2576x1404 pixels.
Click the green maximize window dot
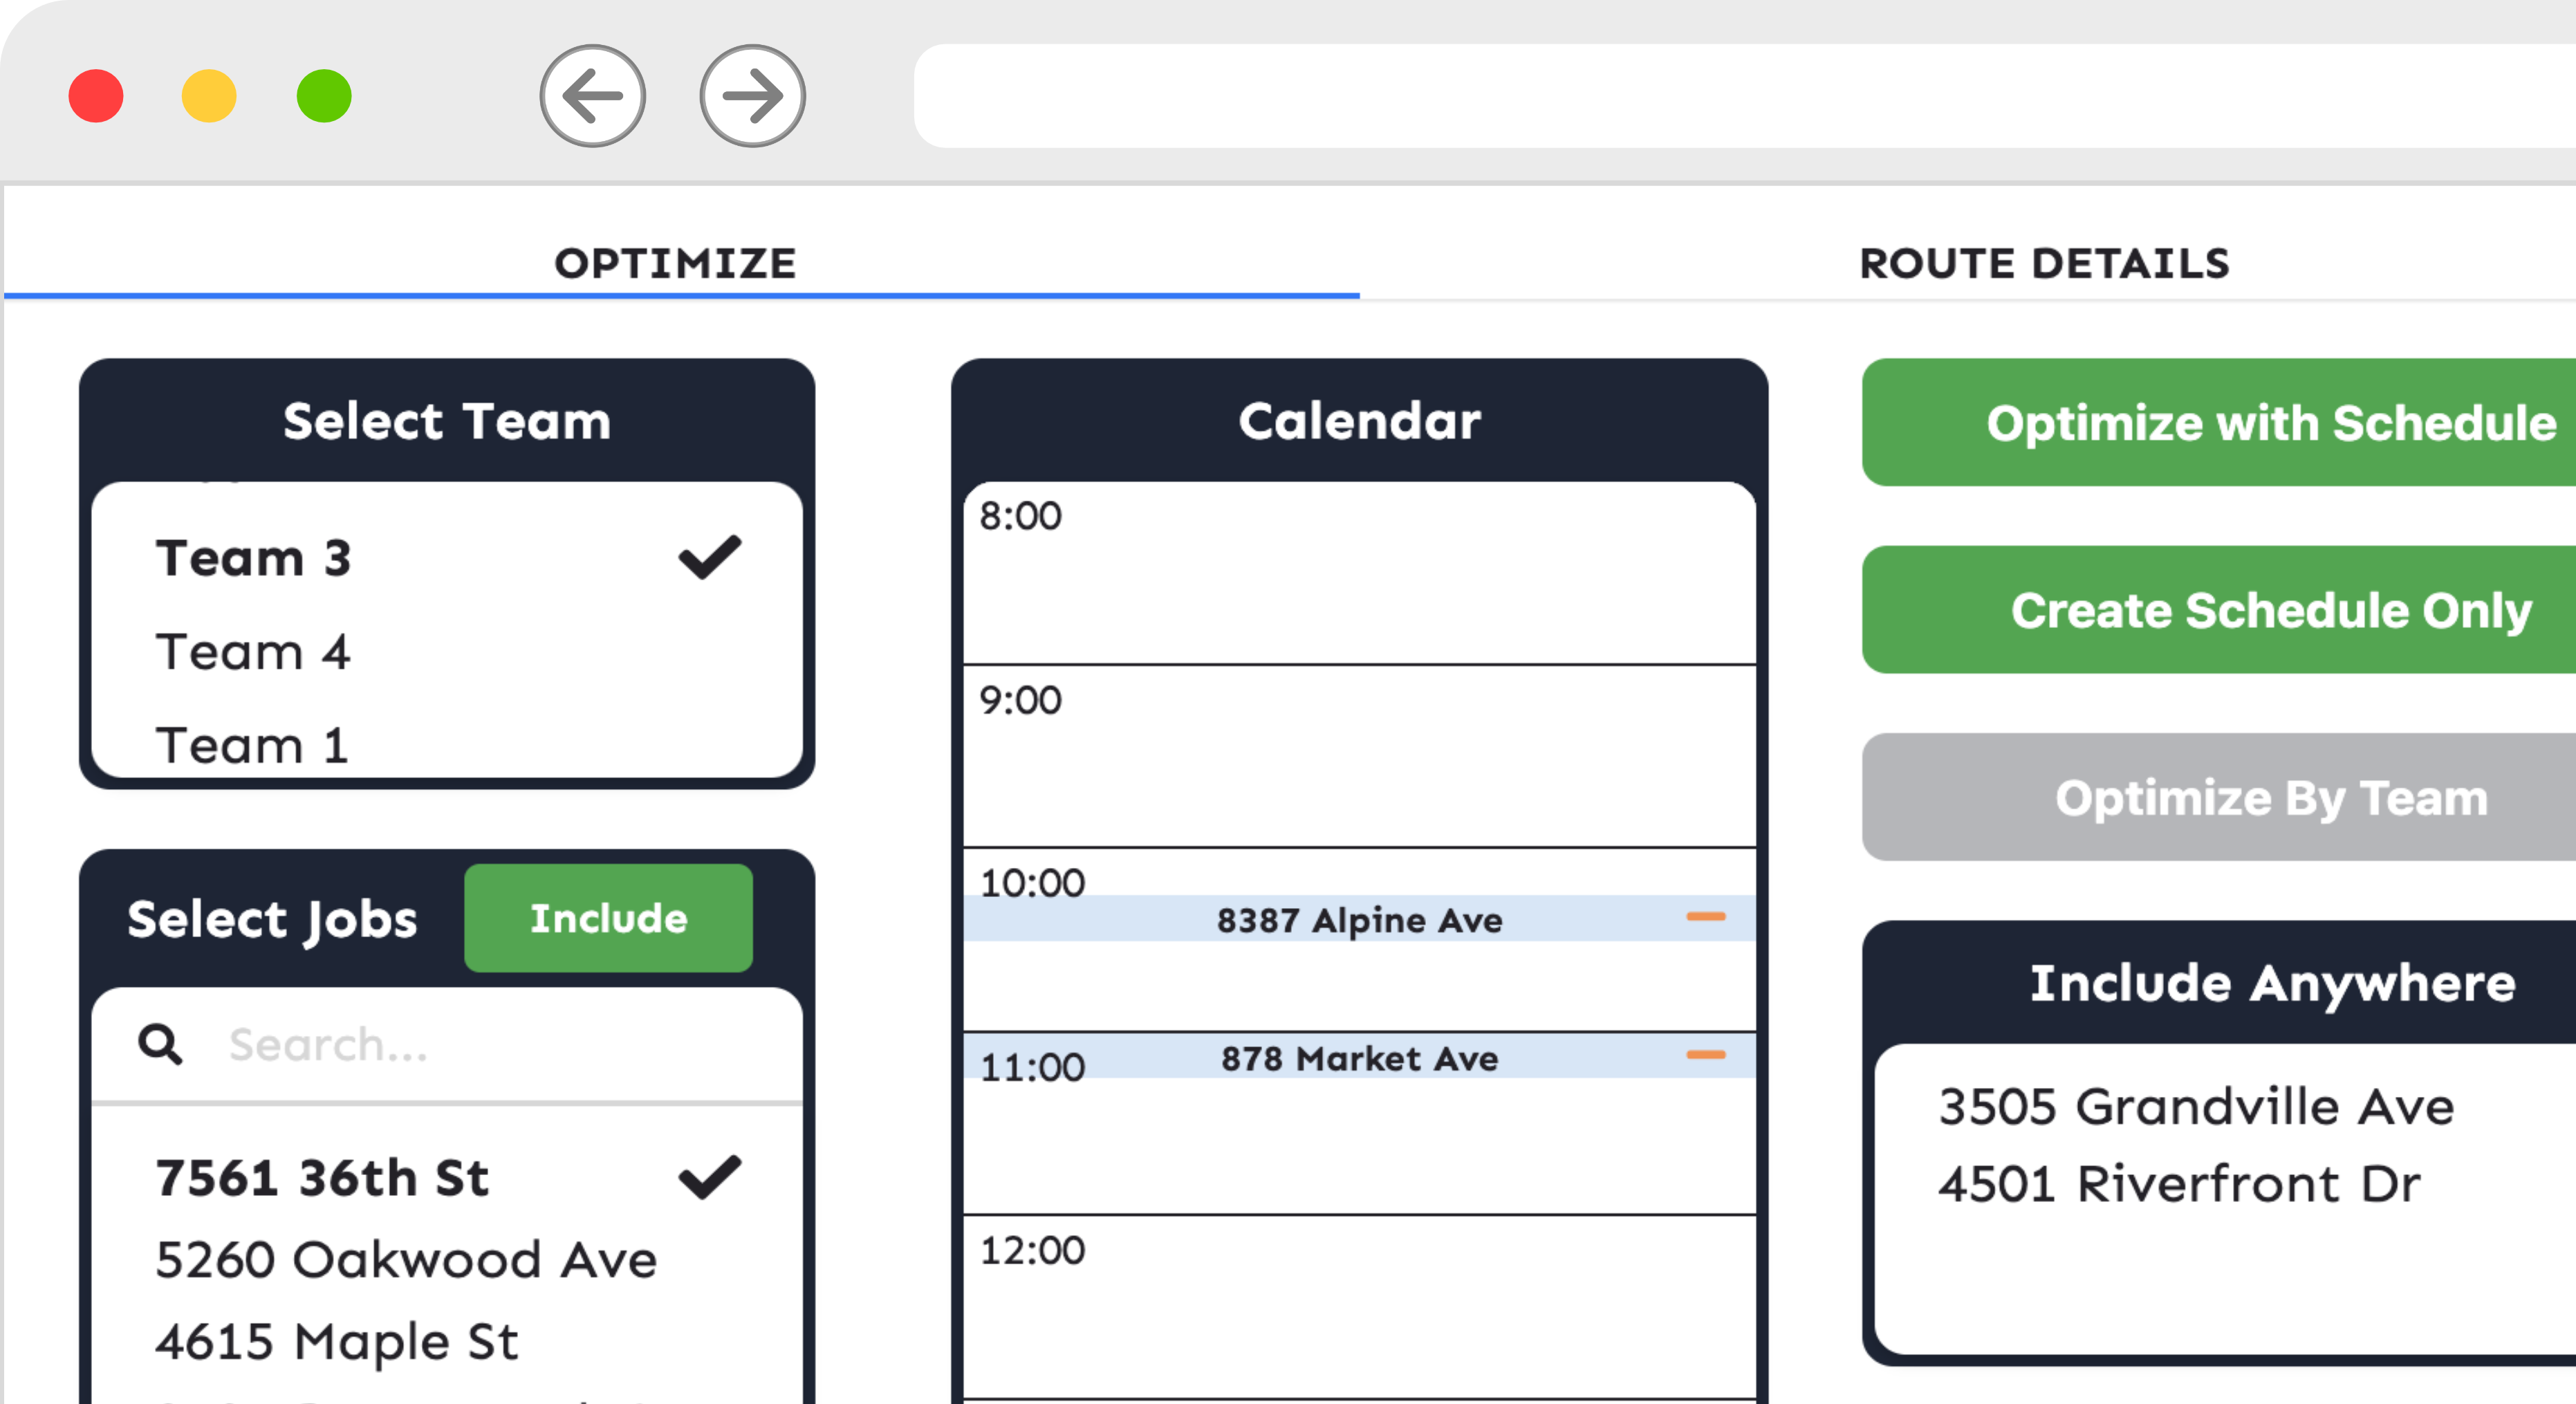pos(324,96)
